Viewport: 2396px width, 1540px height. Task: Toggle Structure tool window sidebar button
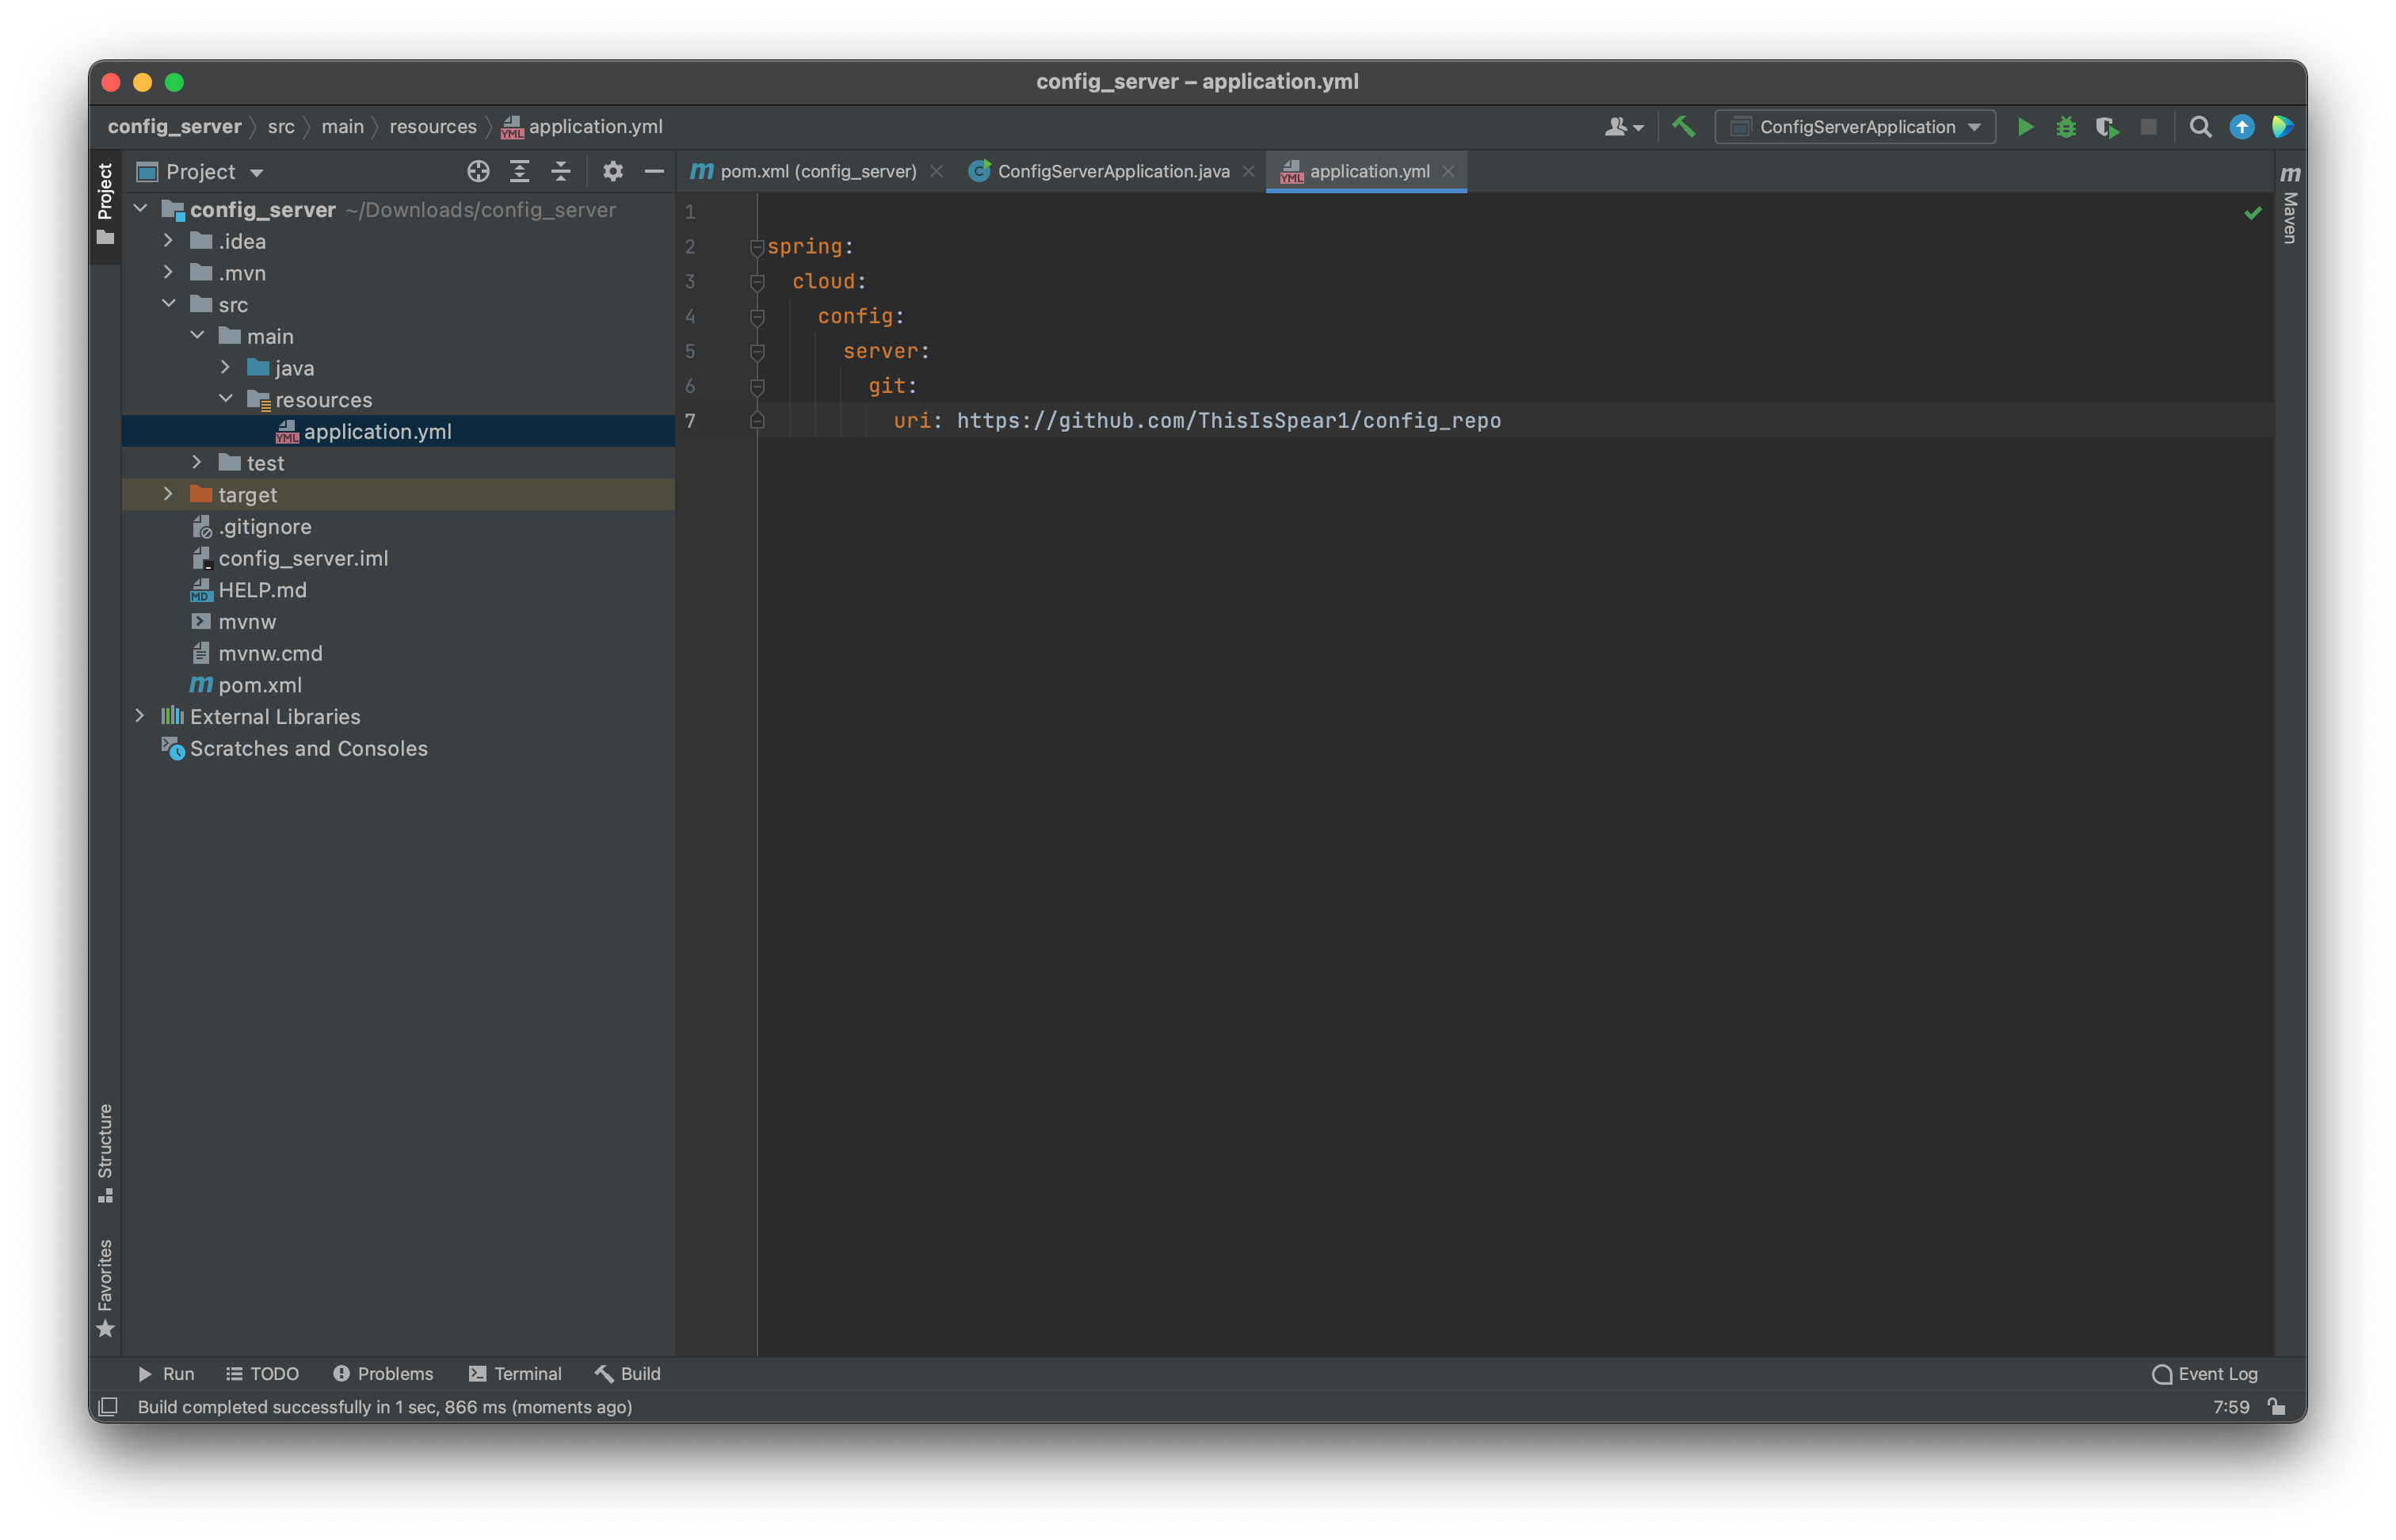105,1152
